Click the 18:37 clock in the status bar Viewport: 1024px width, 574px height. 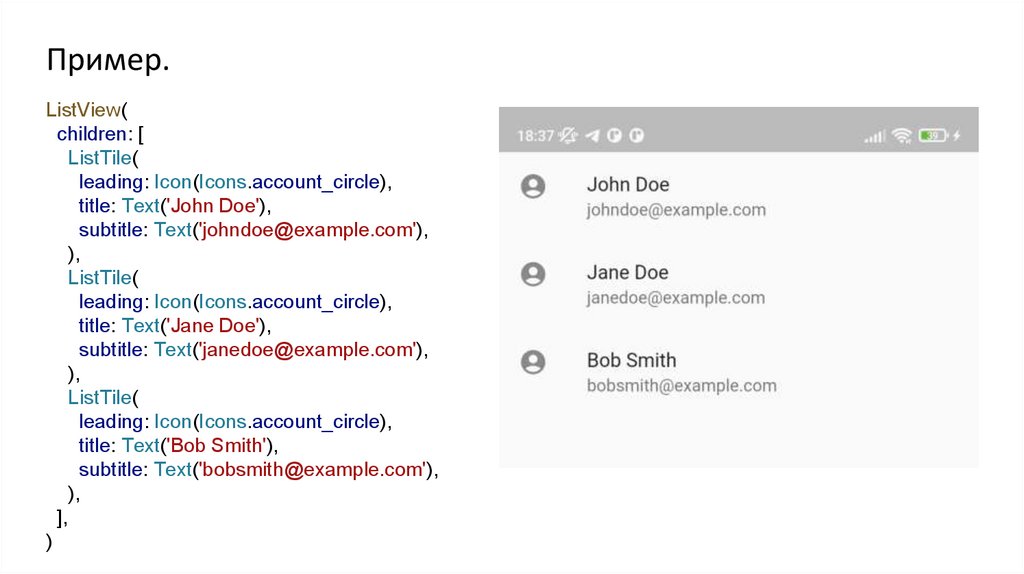coord(535,136)
